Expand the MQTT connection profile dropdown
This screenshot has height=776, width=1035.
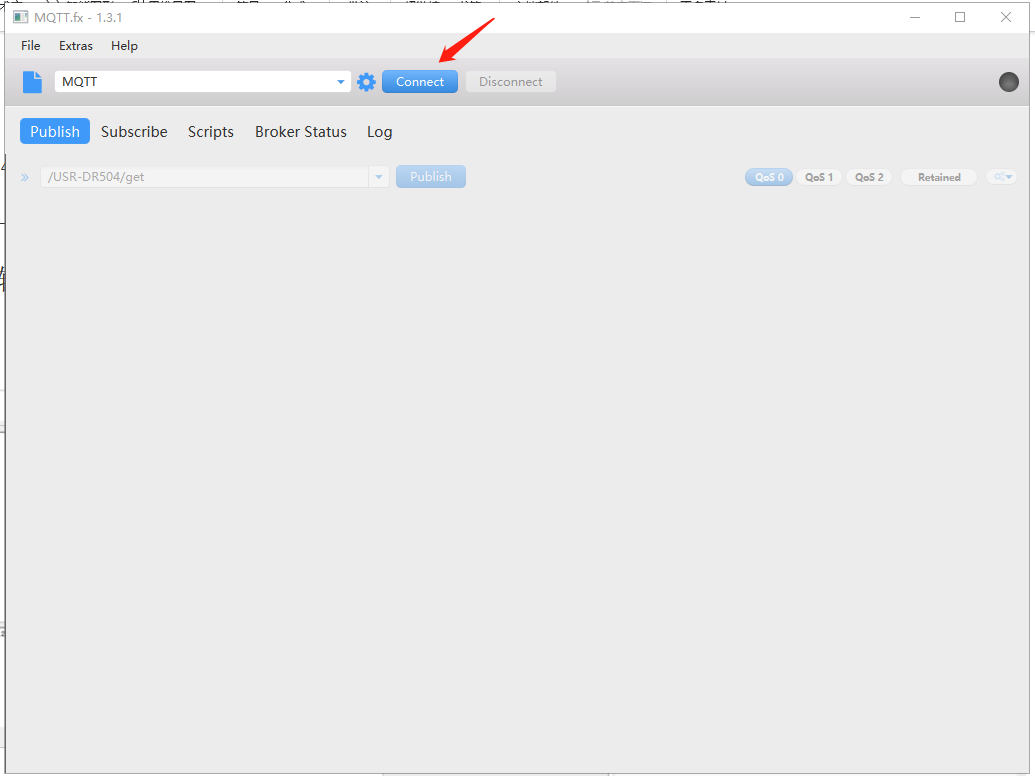tap(341, 82)
